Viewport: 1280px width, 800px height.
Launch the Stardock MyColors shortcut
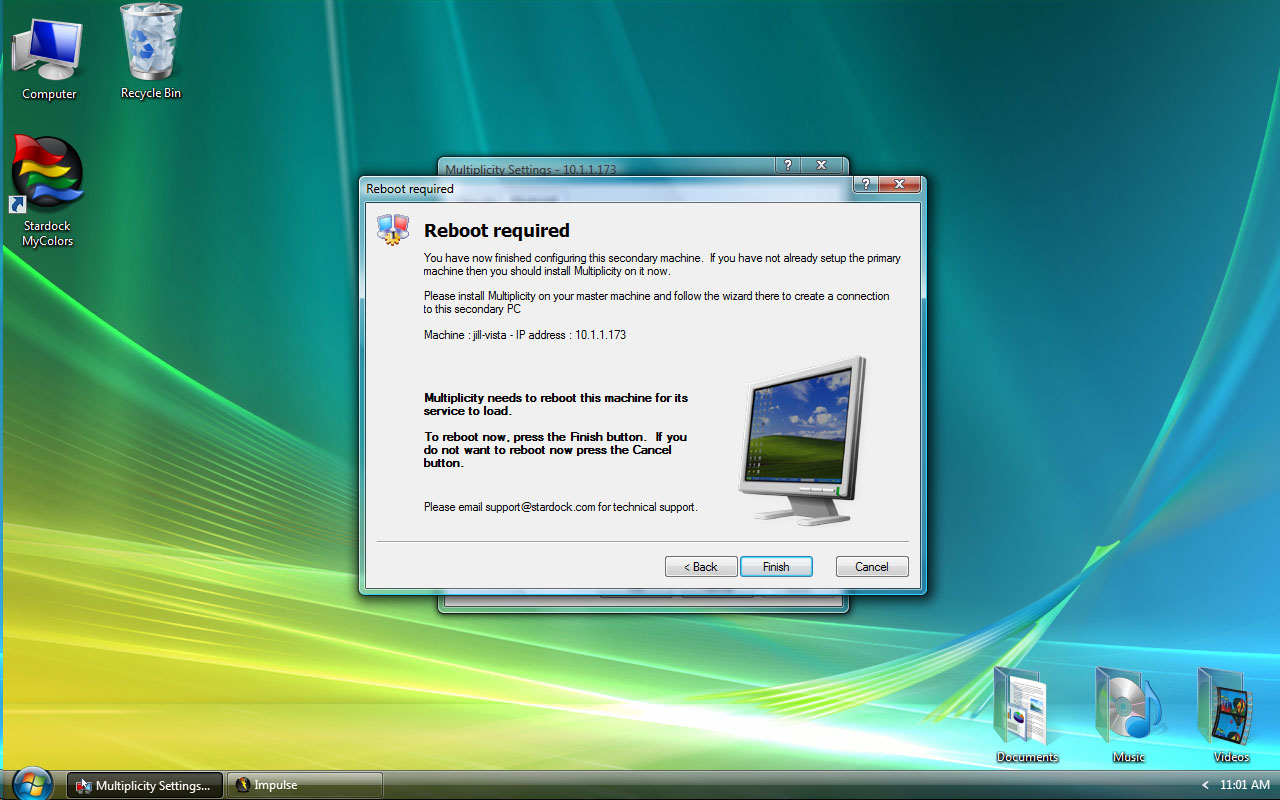pyautogui.click(x=47, y=192)
